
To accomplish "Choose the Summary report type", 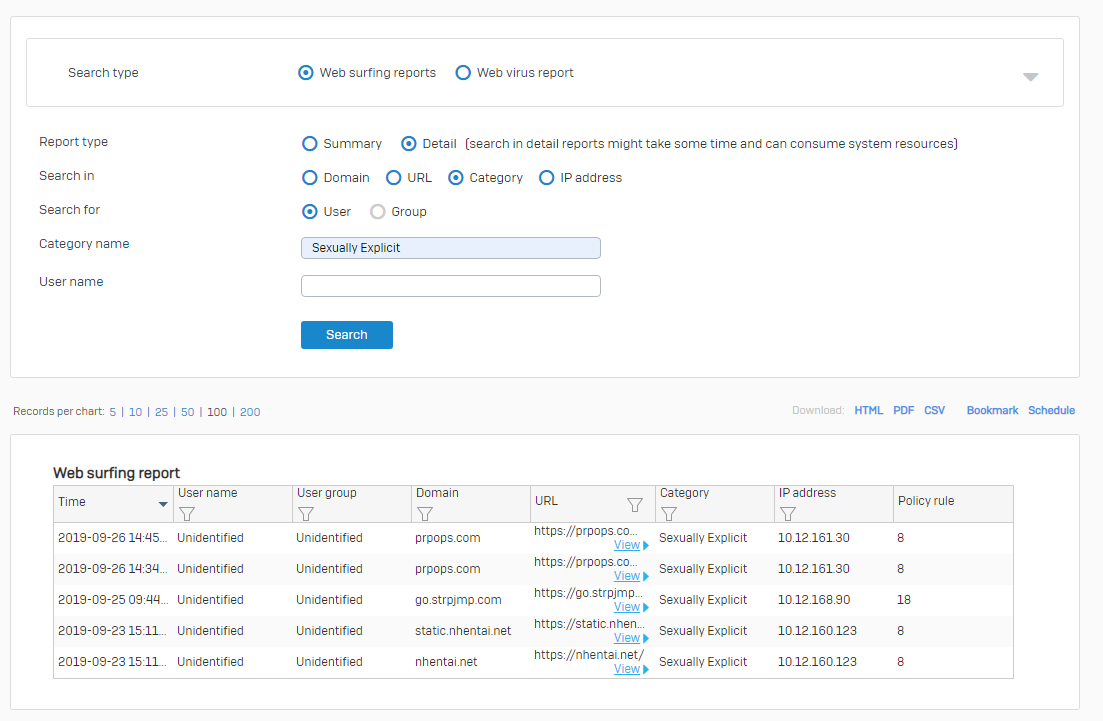I will coord(310,144).
